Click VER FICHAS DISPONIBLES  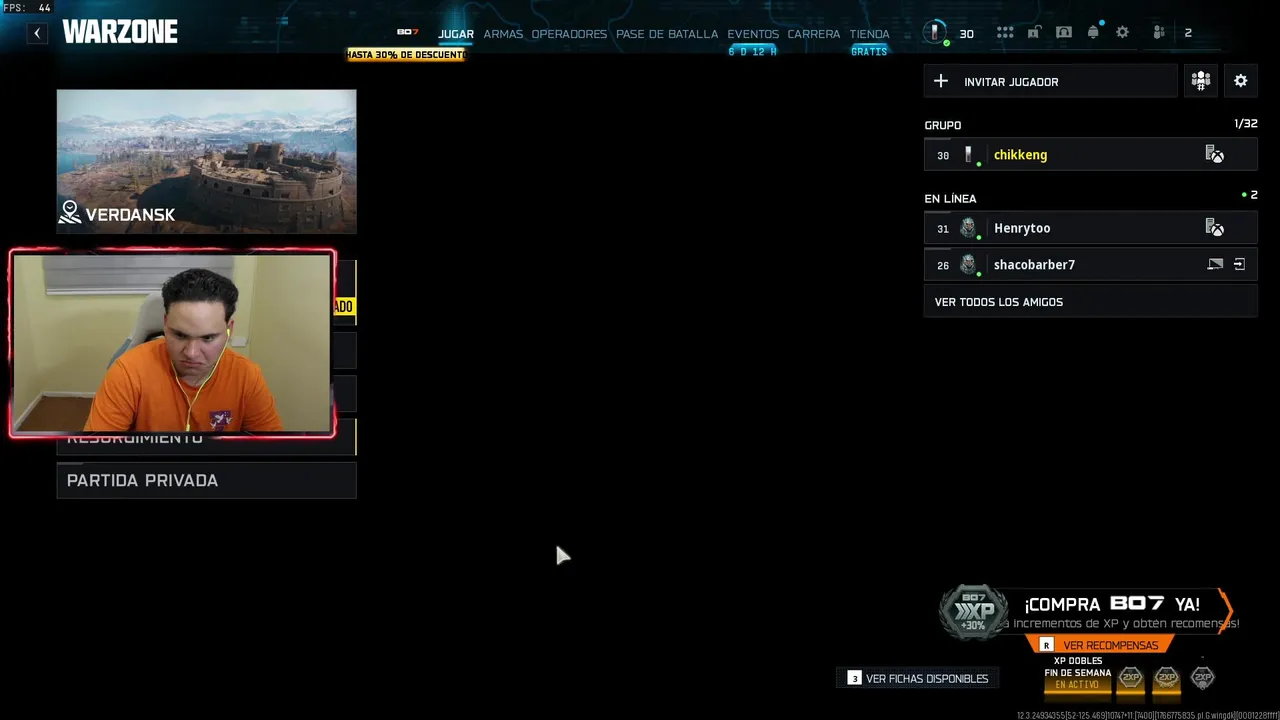(x=918, y=678)
